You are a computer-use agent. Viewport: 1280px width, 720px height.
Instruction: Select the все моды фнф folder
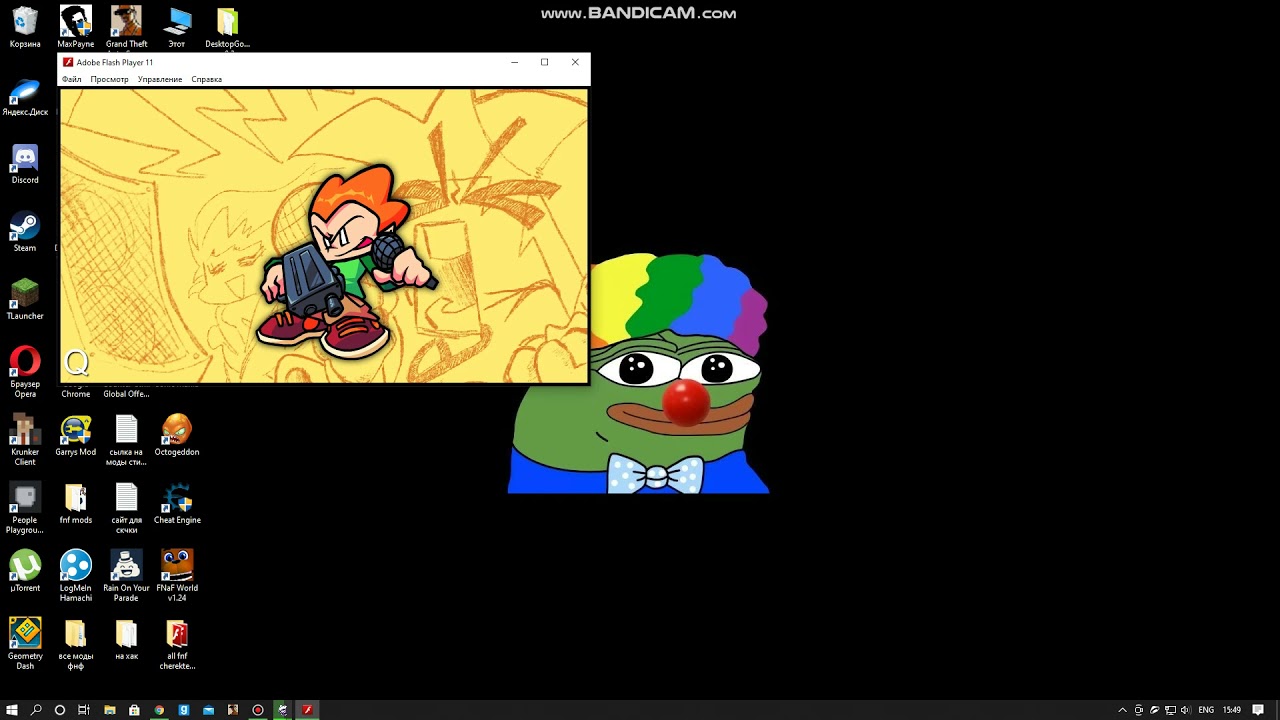tap(76, 643)
